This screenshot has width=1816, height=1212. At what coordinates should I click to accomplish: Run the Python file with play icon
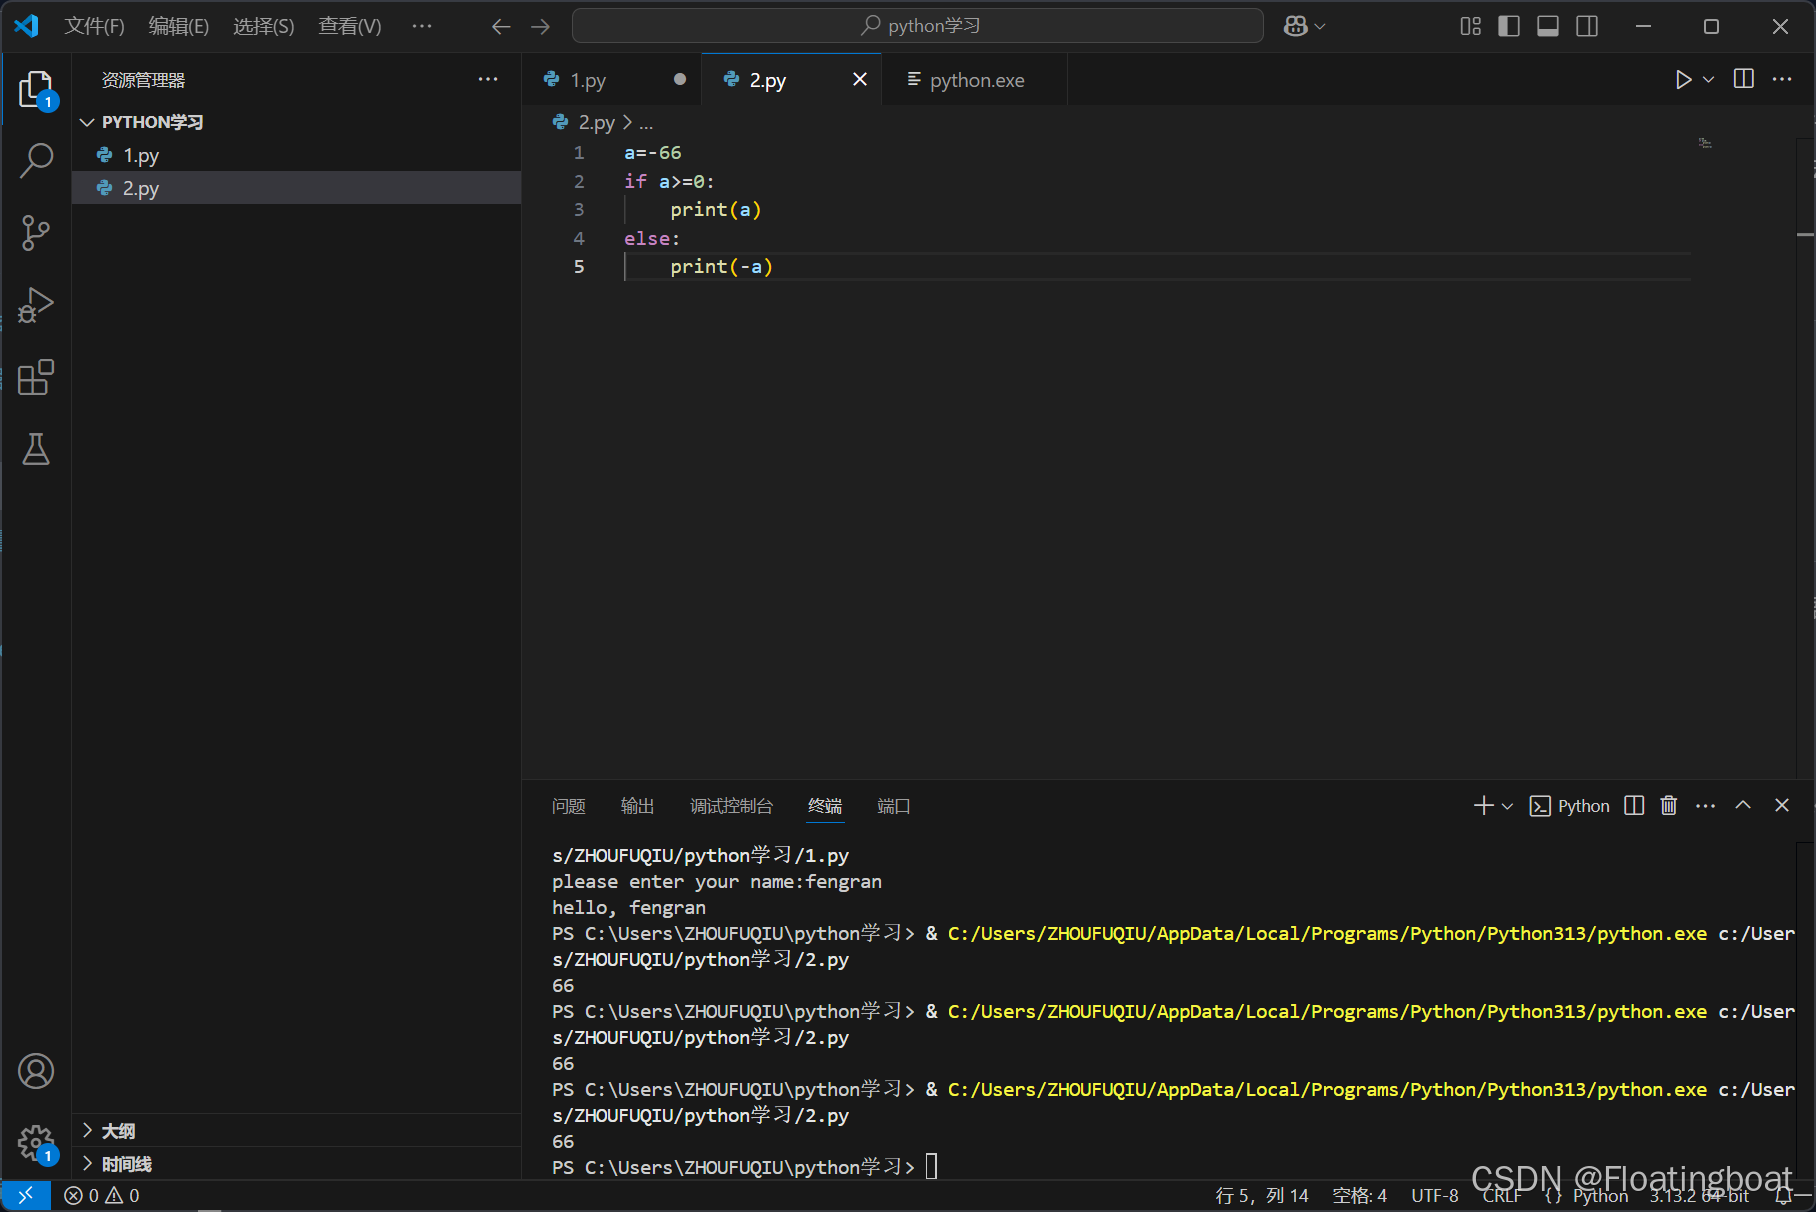pyautogui.click(x=1683, y=80)
